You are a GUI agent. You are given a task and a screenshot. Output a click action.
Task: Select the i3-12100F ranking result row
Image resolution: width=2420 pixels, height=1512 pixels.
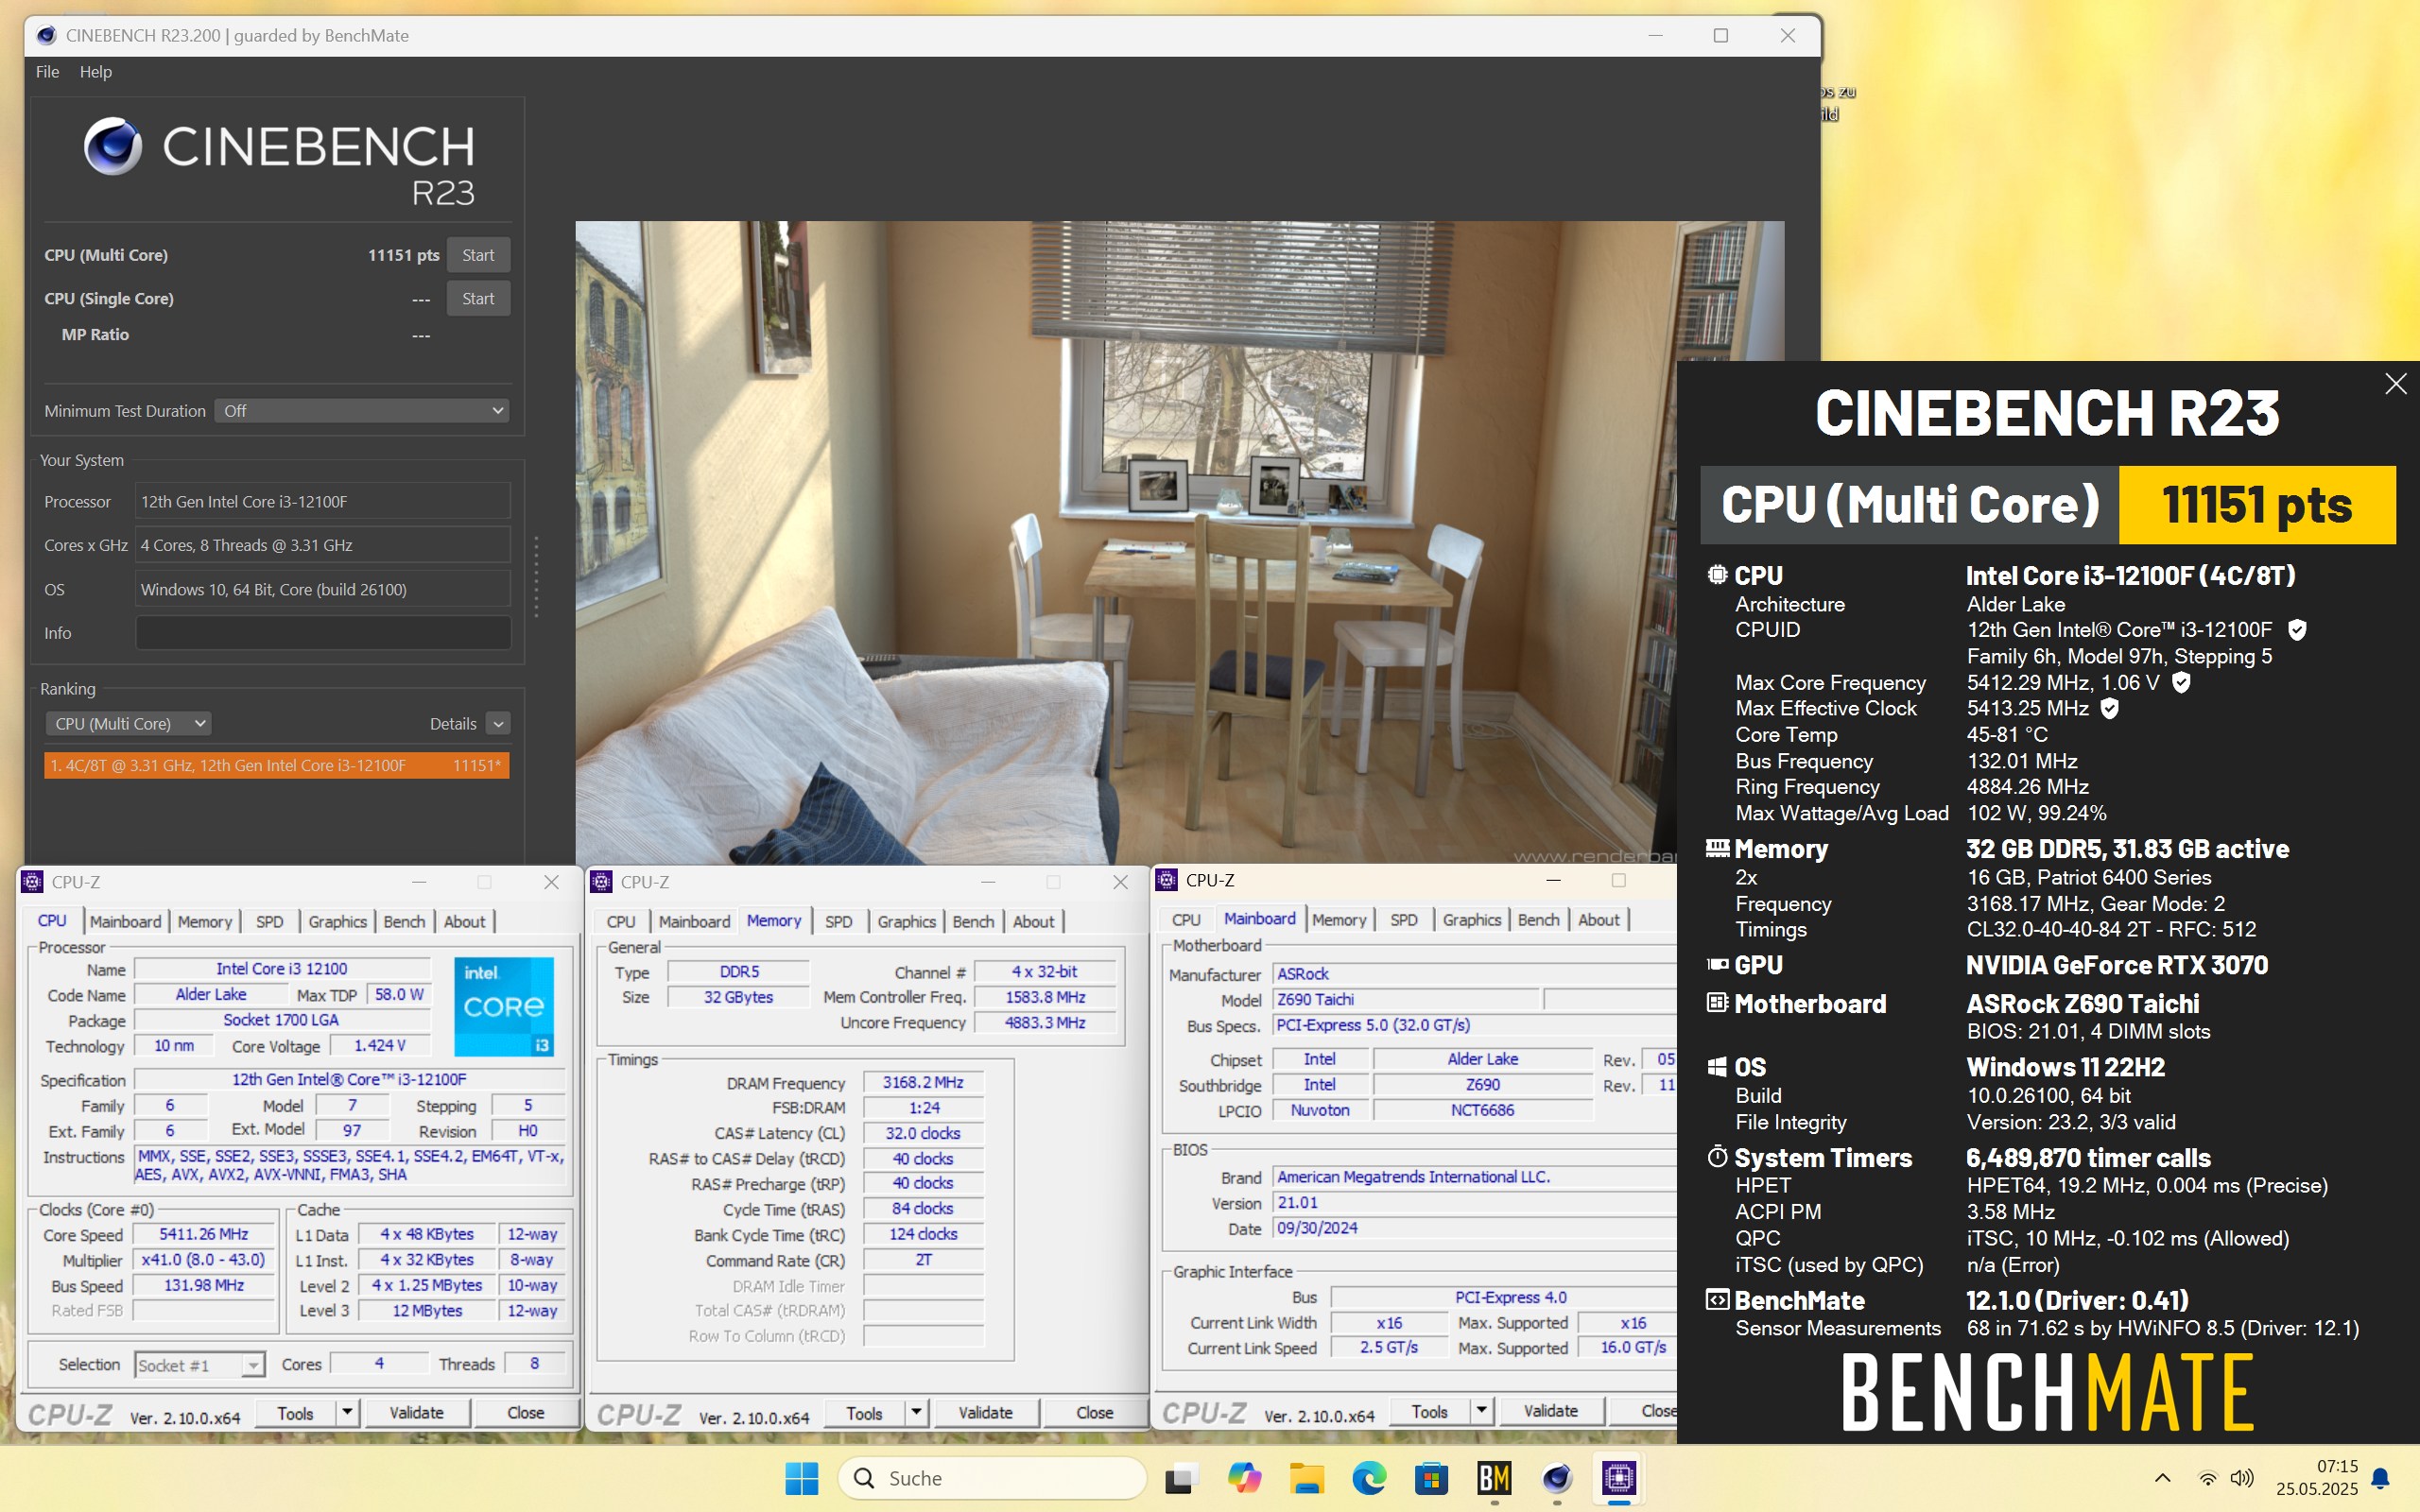click(277, 765)
